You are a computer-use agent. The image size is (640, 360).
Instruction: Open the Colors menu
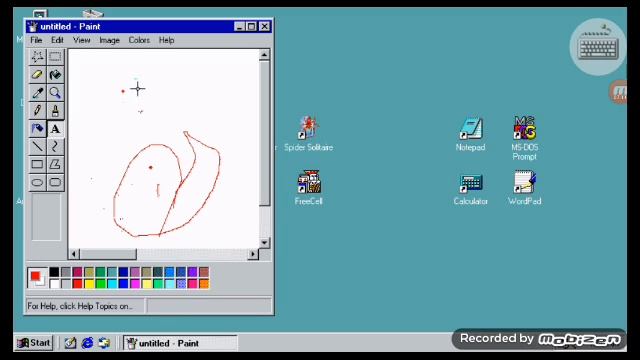tap(139, 40)
